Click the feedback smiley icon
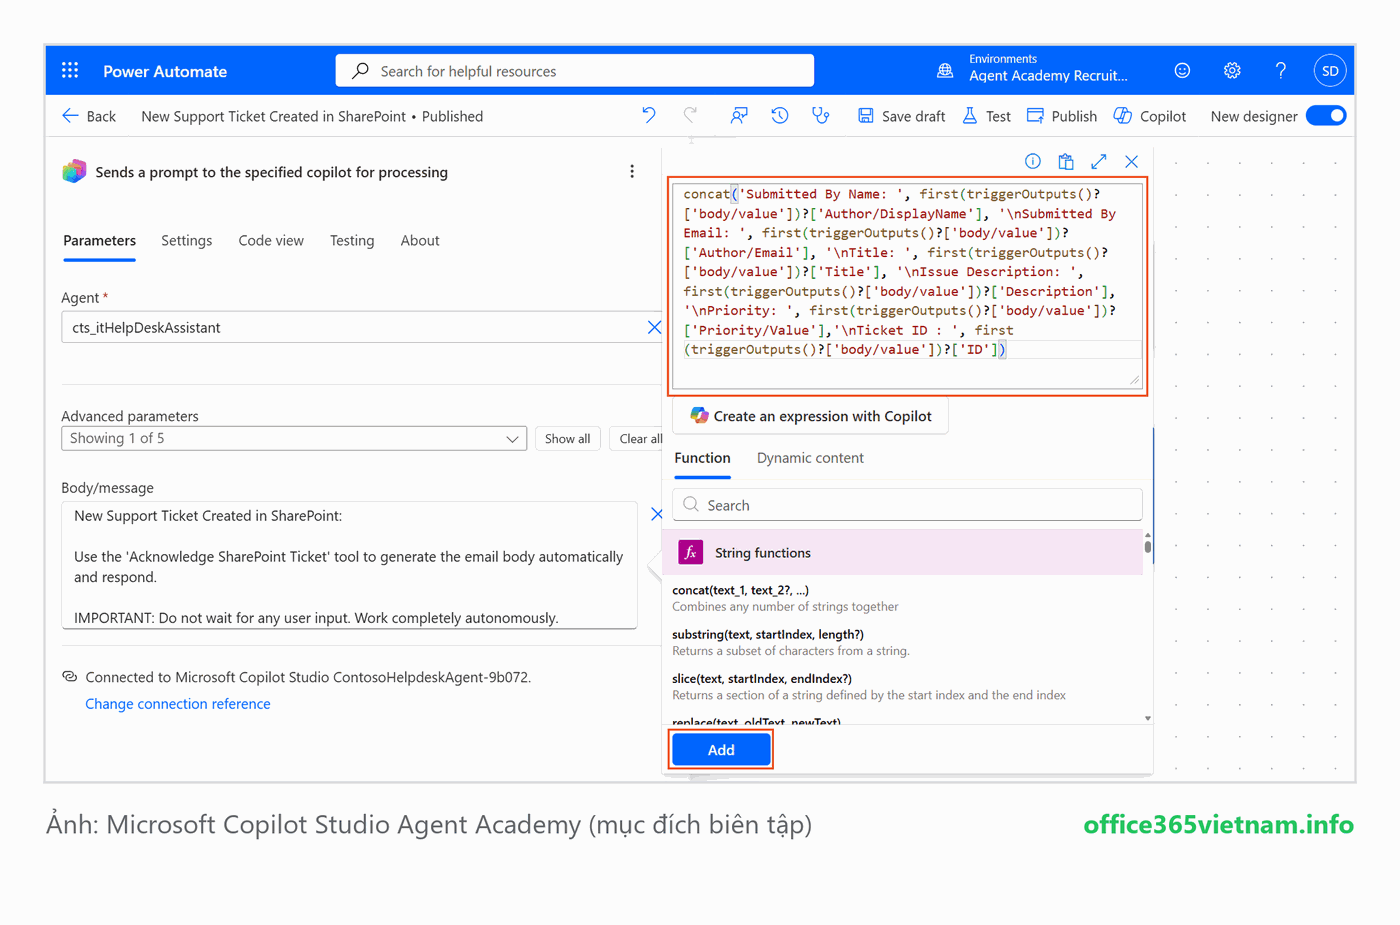Screen dimensions: 1400x925 [x=1182, y=71]
